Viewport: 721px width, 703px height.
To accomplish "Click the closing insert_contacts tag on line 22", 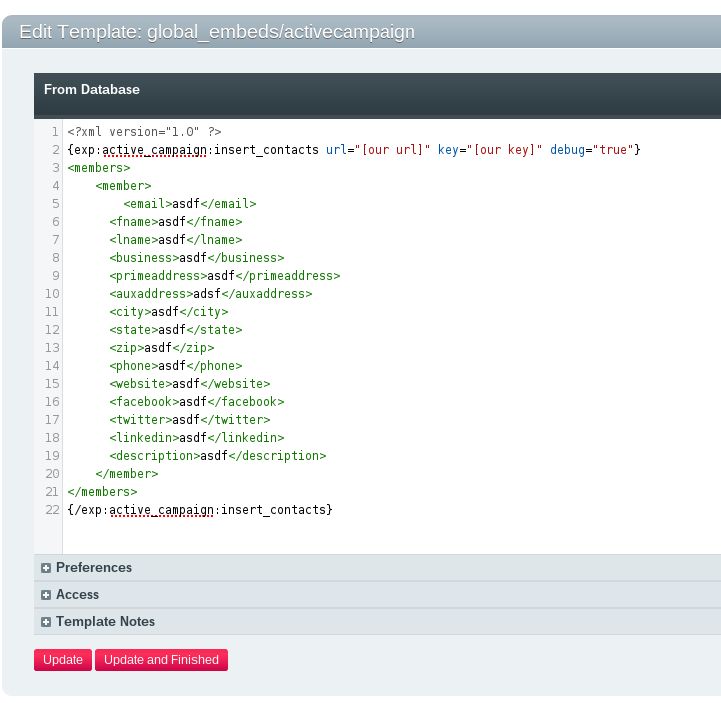I will click(200, 510).
